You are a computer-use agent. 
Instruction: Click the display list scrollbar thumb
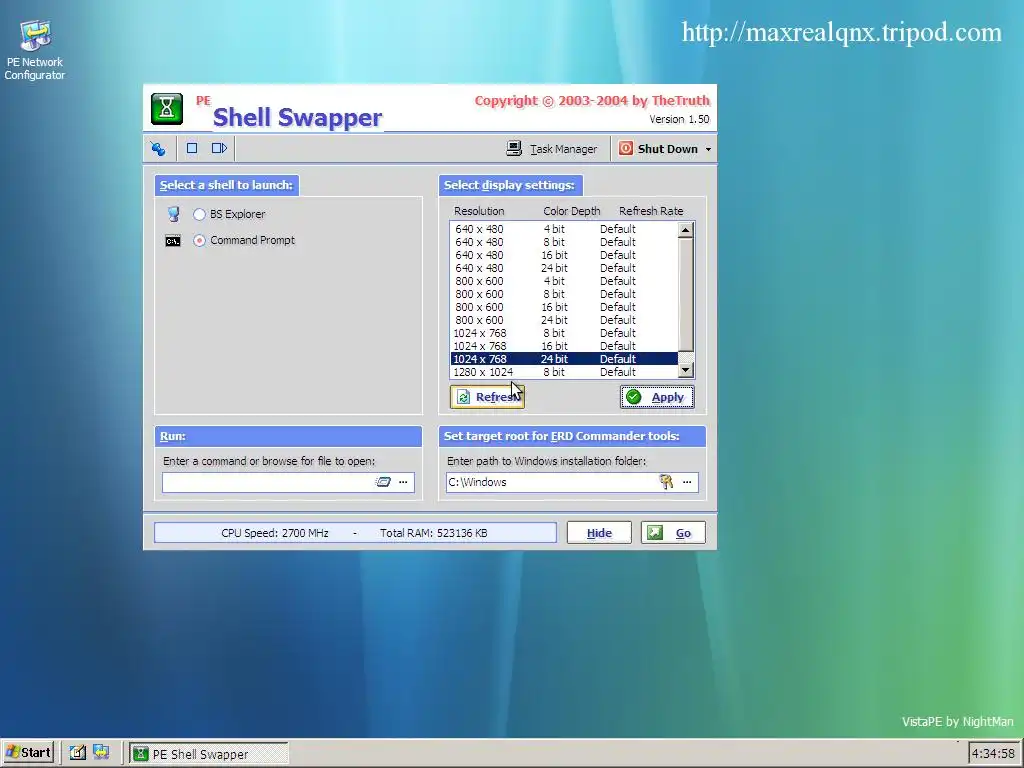click(685, 295)
